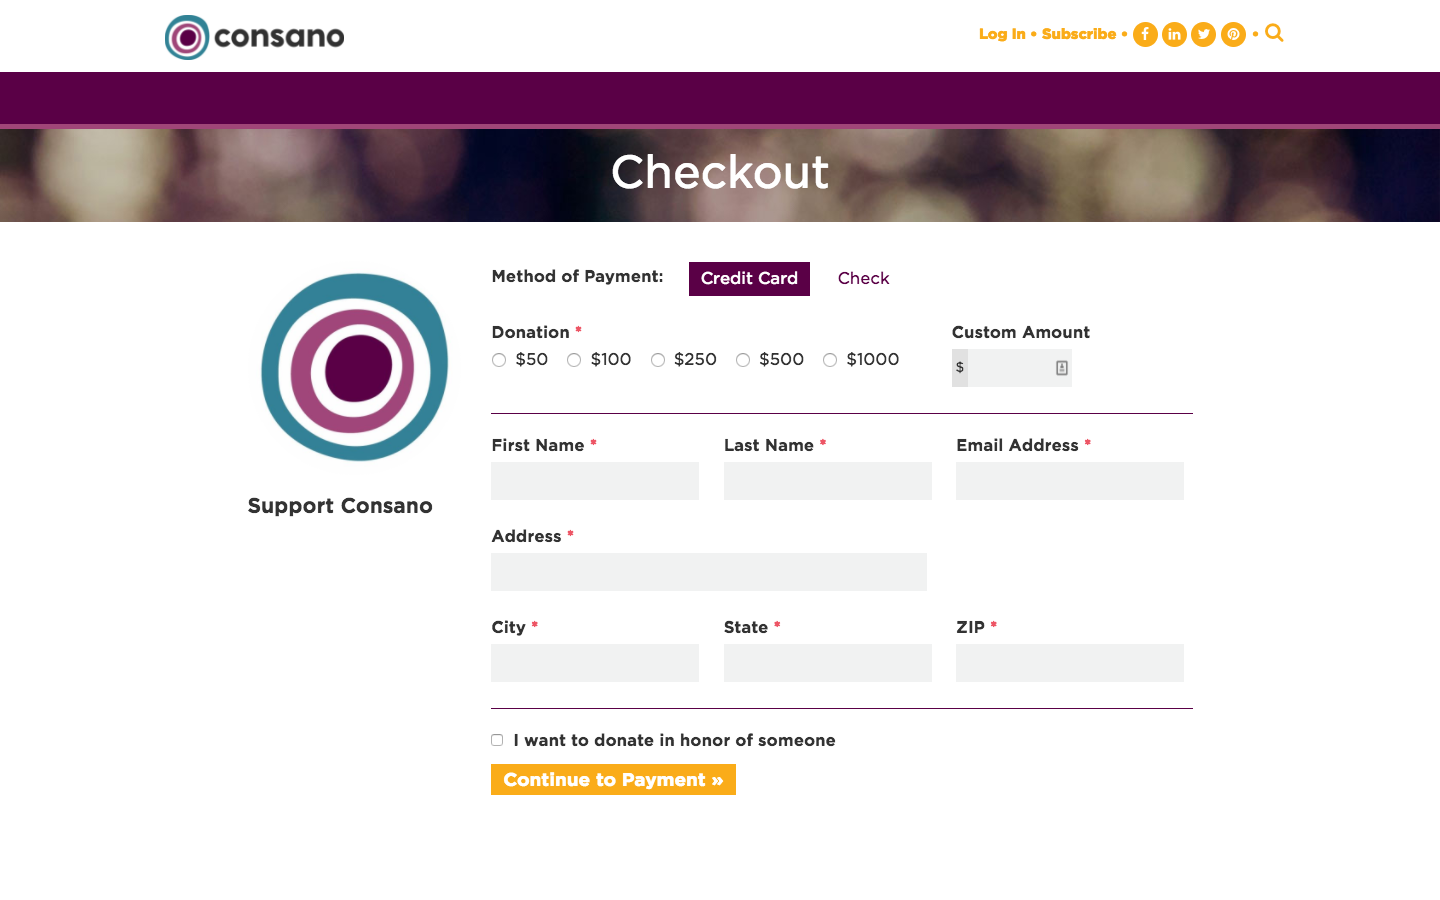Open Consano's Twitter page icon
Image resolution: width=1440 pixels, height=900 pixels.
(x=1204, y=35)
